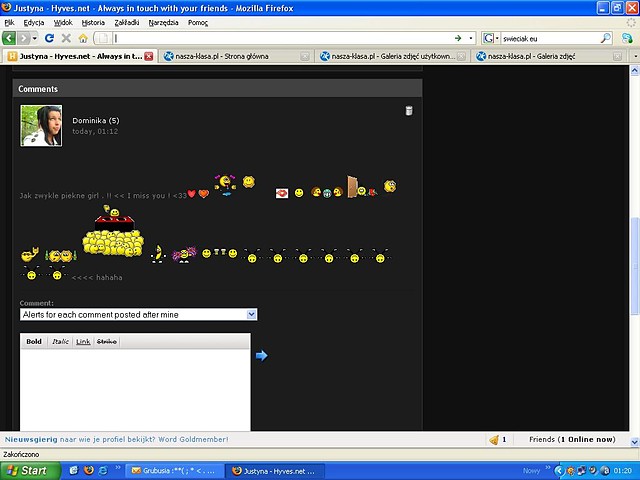
Task: Delete the comment with trash can icon
Action: tap(409, 111)
